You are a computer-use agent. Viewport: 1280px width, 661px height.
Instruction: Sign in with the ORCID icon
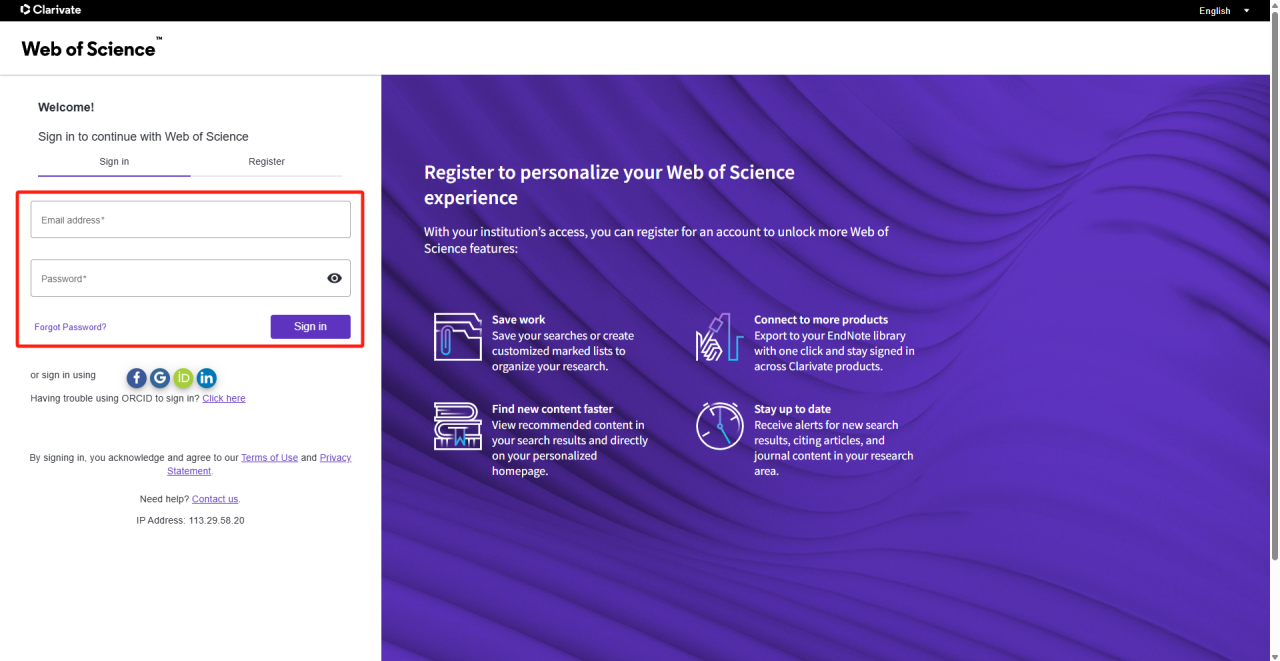183,378
